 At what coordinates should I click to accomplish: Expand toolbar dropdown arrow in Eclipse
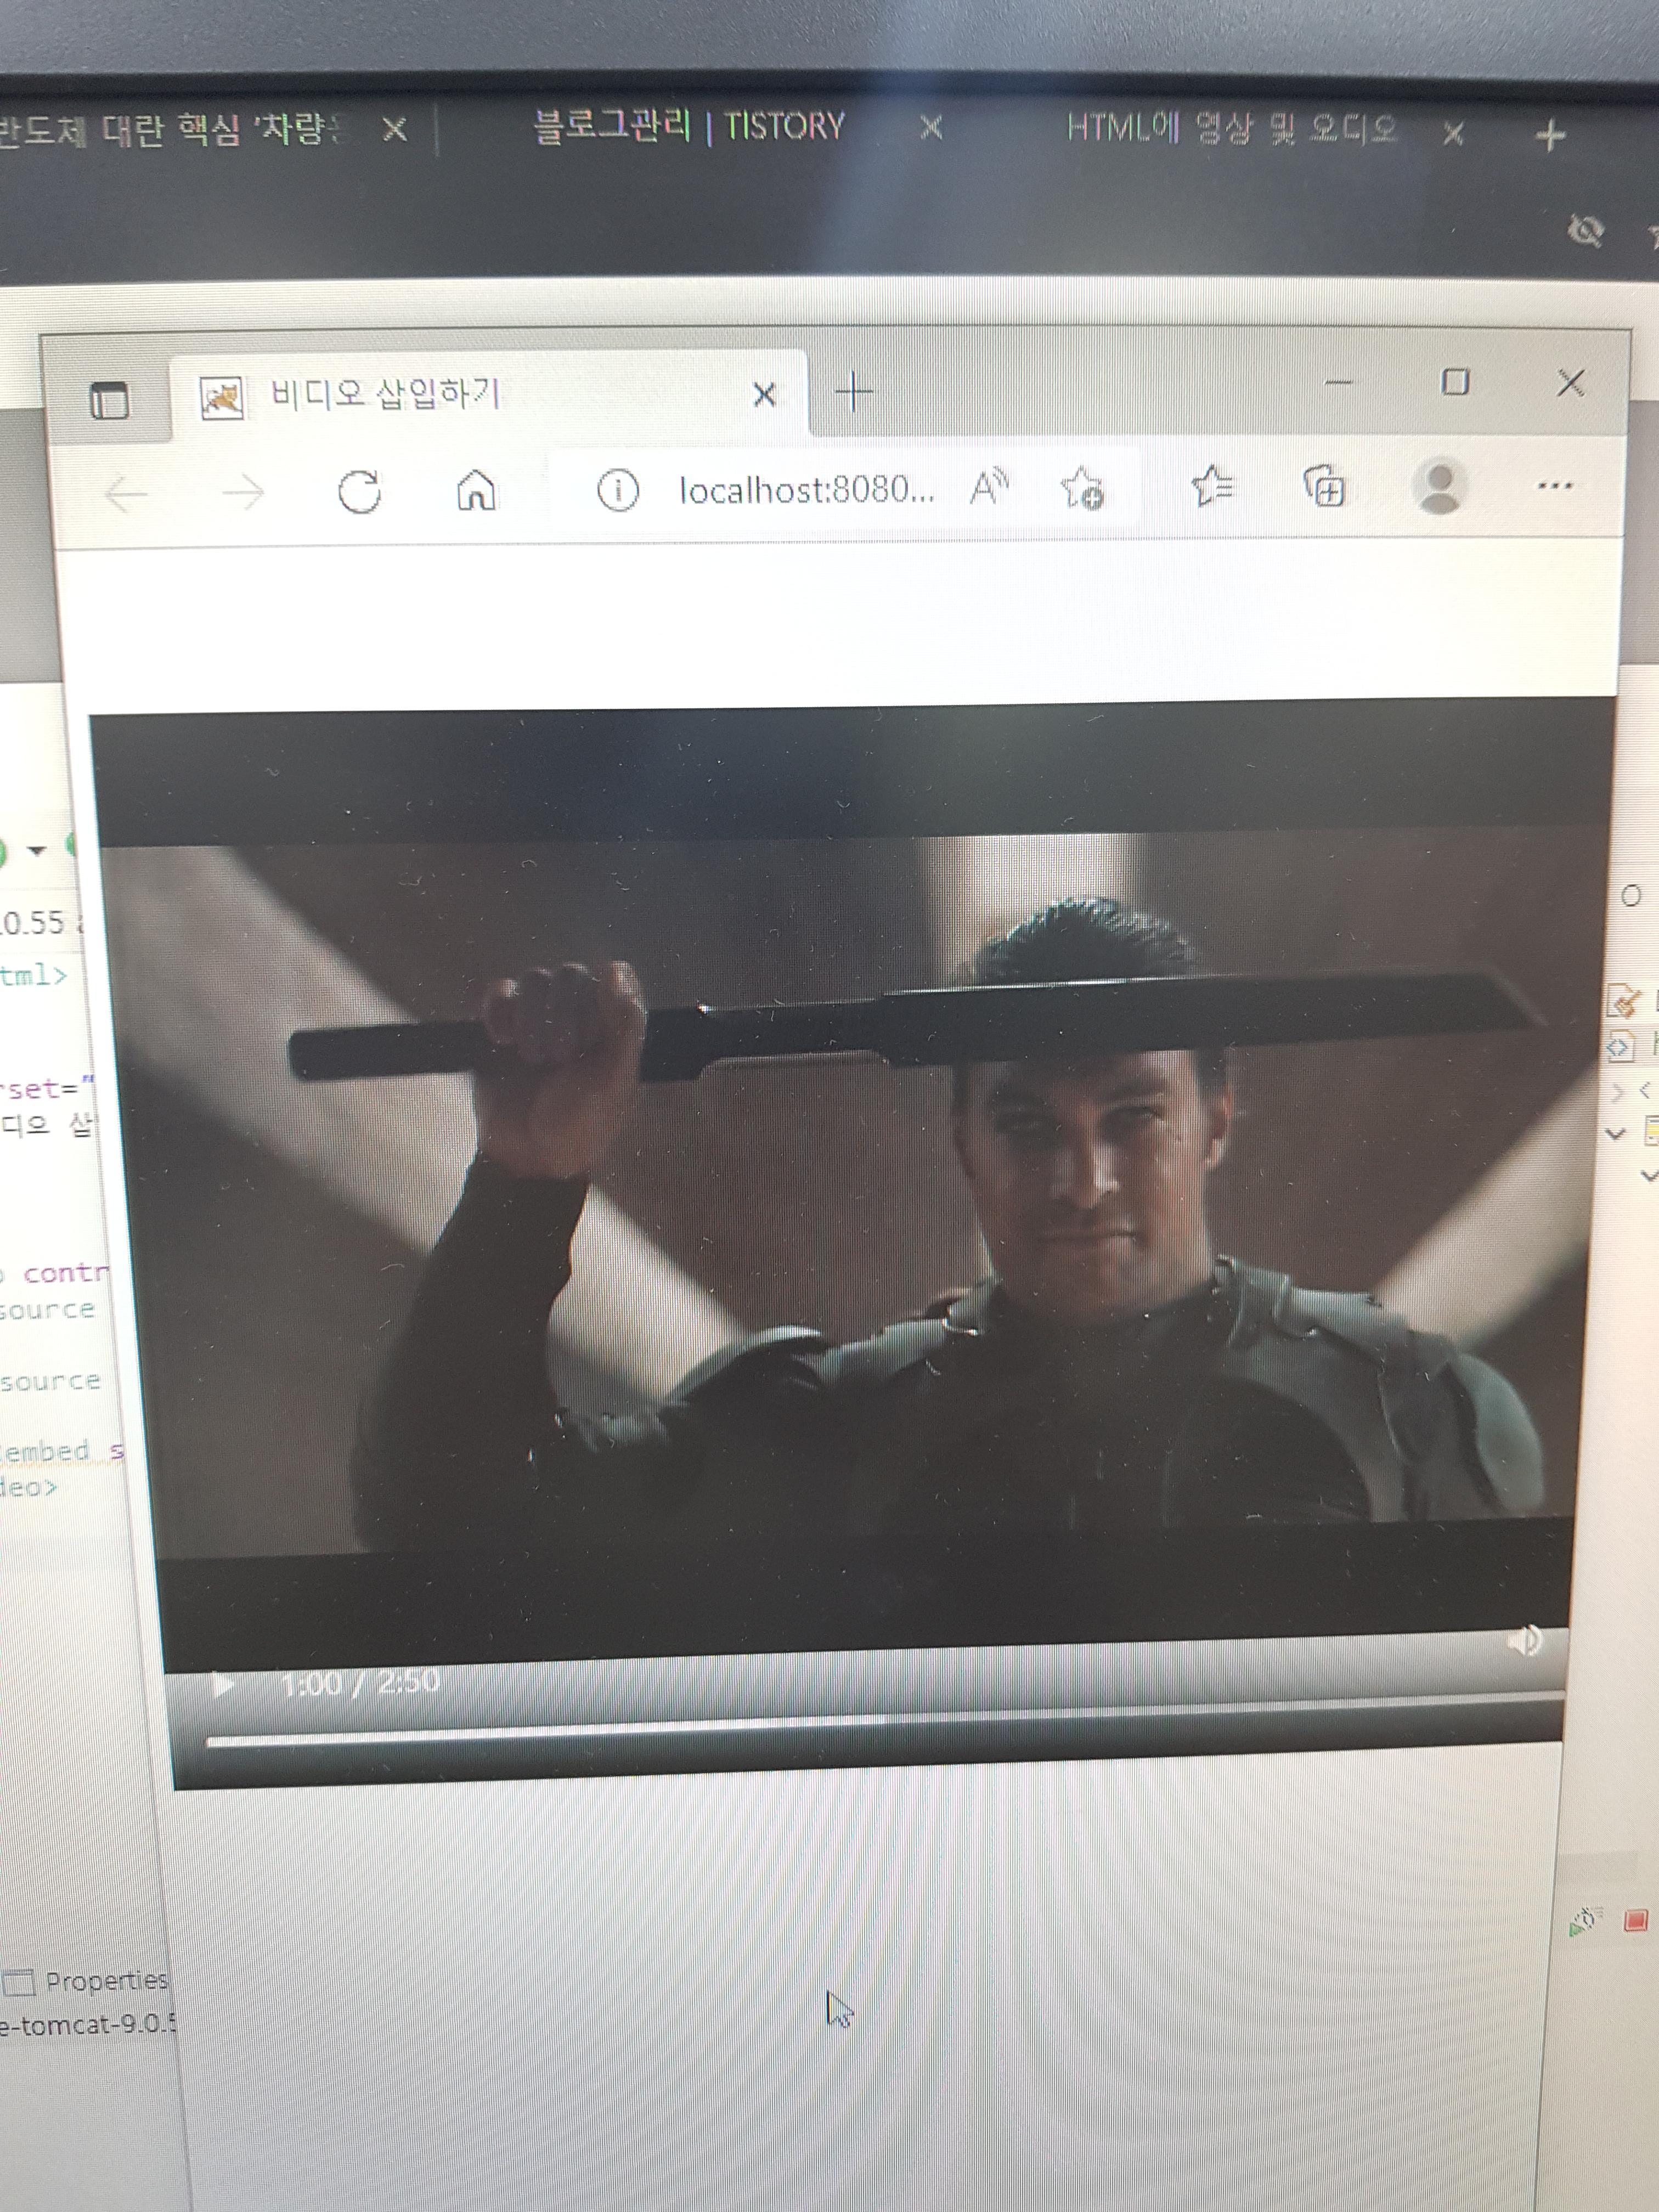[37, 851]
